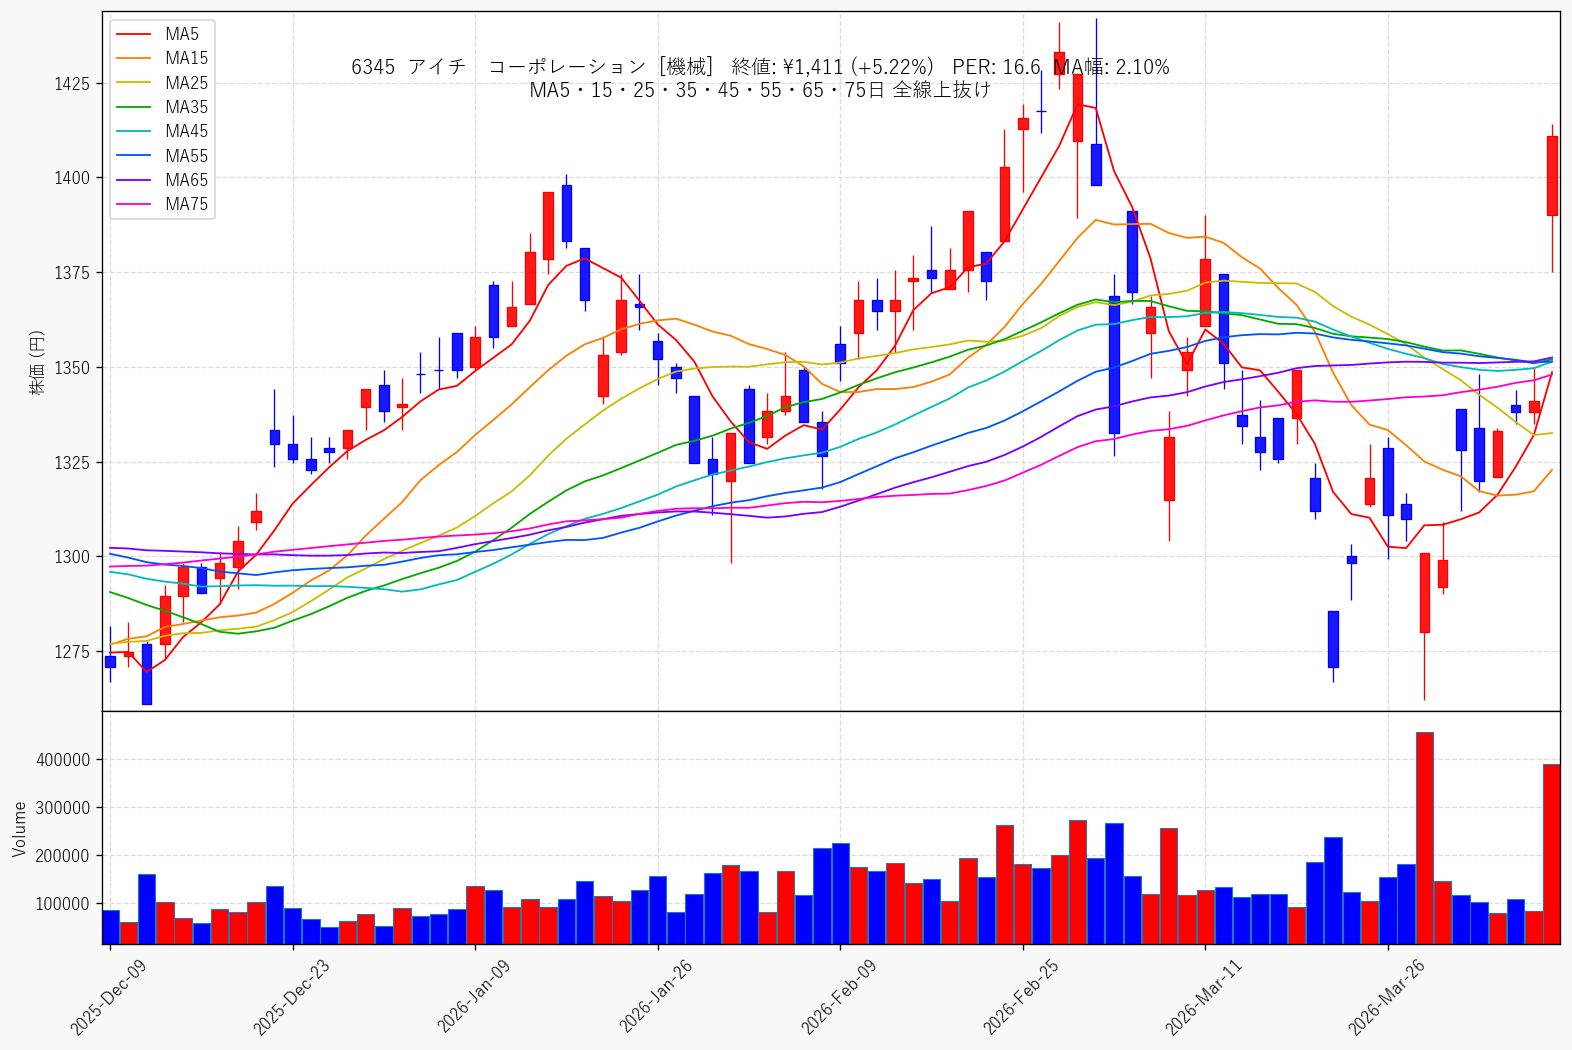The width and height of the screenshot is (1572, 1050).
Task: Click the 2025-Dec-09 date label
Action: click(x=108, y=996)
